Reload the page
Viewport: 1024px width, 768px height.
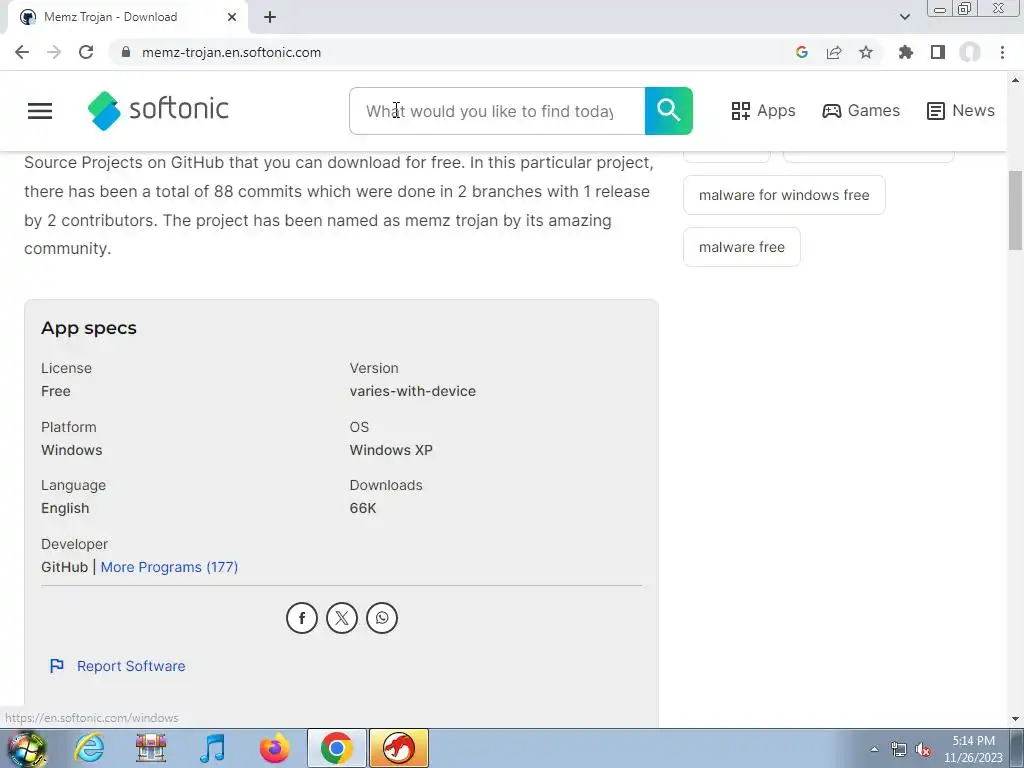[x=86, y=52]
